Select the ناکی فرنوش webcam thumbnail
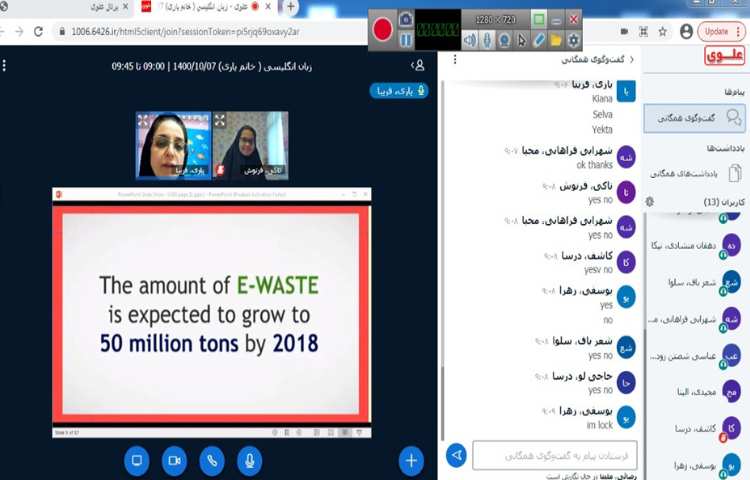The image size is (750, 480). click(x=250, y=145)
